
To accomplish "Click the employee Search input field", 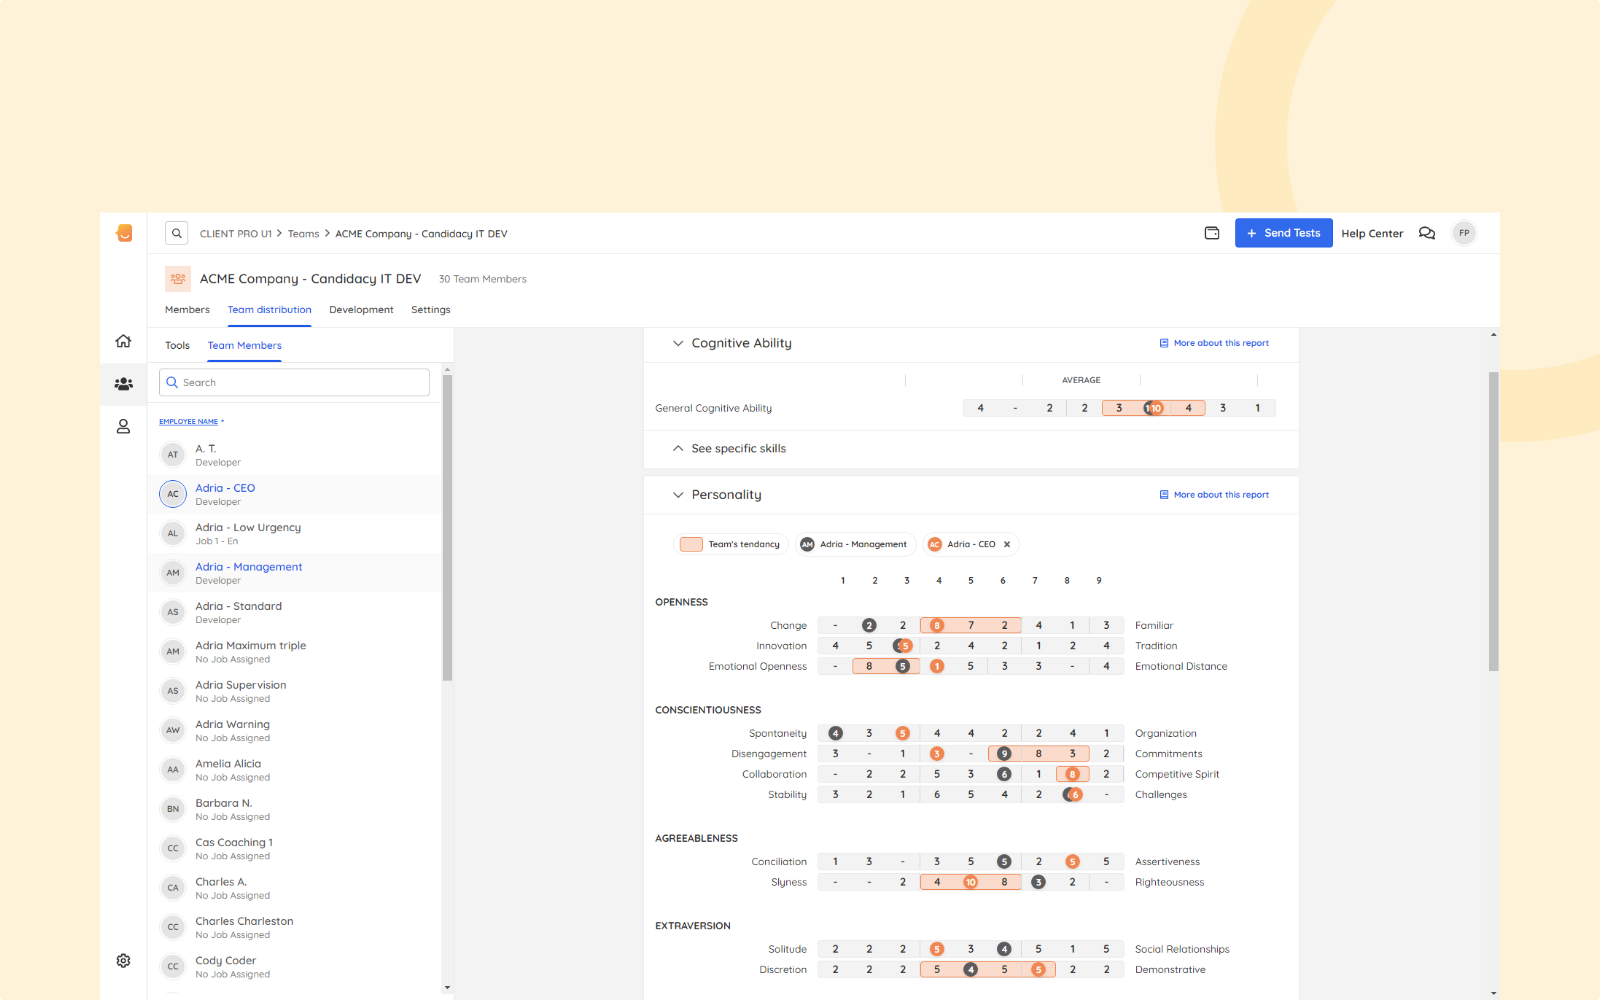I will pos(294,382).
